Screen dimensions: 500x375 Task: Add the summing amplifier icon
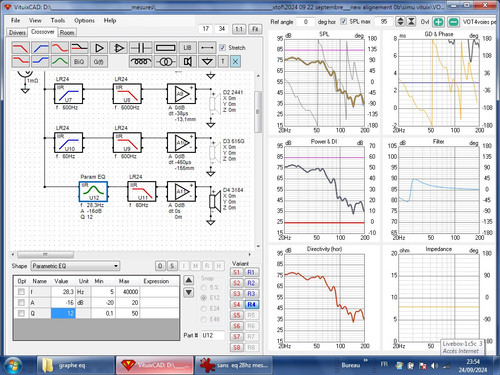tap(119, 48)
